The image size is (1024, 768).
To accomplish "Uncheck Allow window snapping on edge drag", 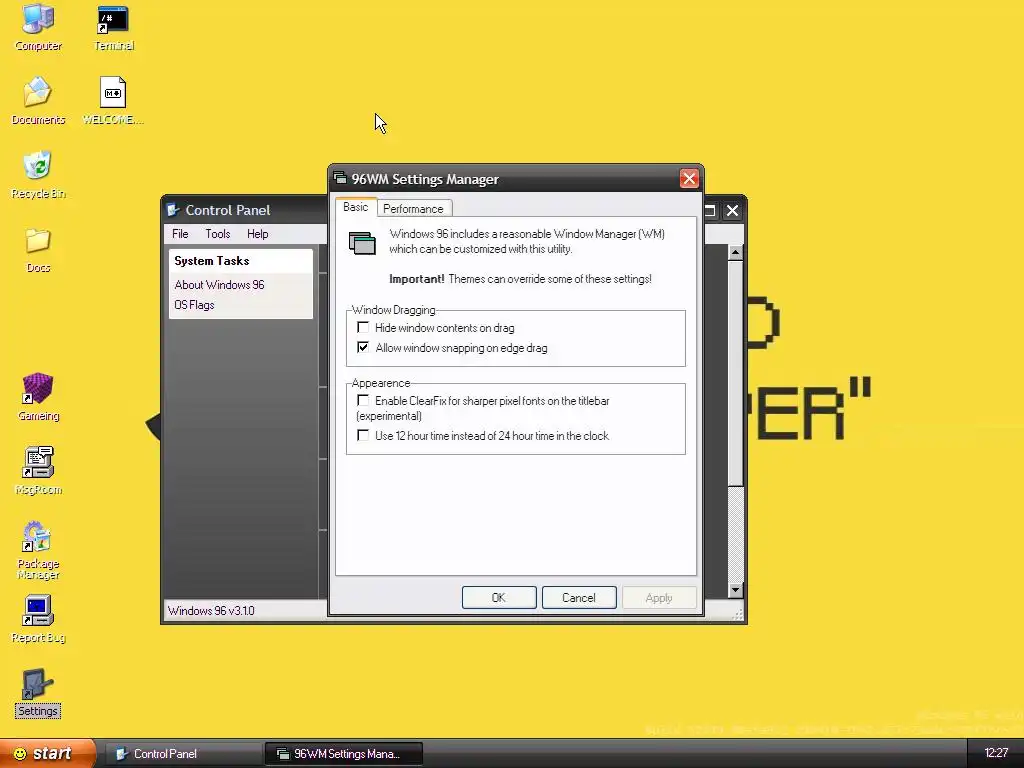I will click(363, 347).
